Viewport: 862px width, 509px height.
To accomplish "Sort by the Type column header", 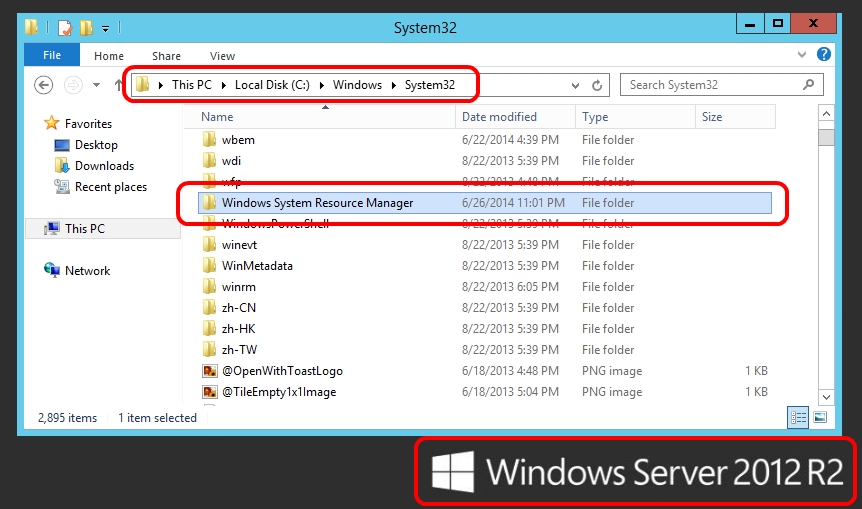I will pos(636,117).
